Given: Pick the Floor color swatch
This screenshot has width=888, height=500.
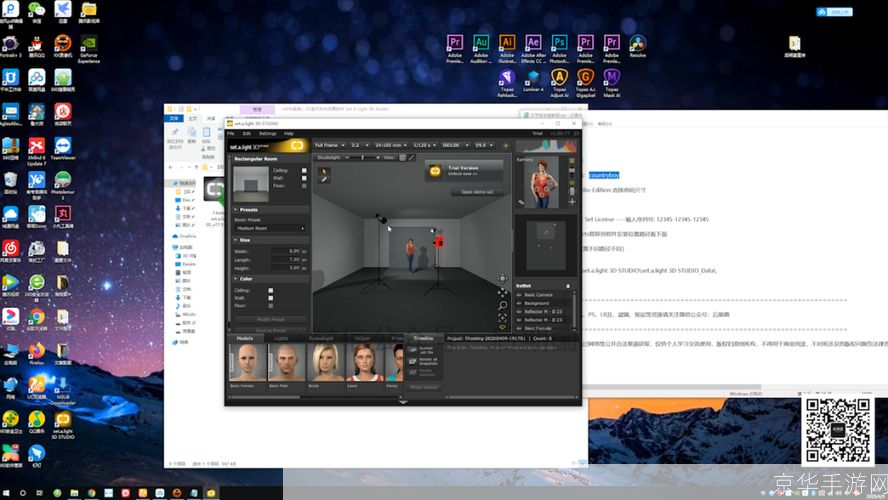Looking at the screenshot, I should (x=271, y=306).
